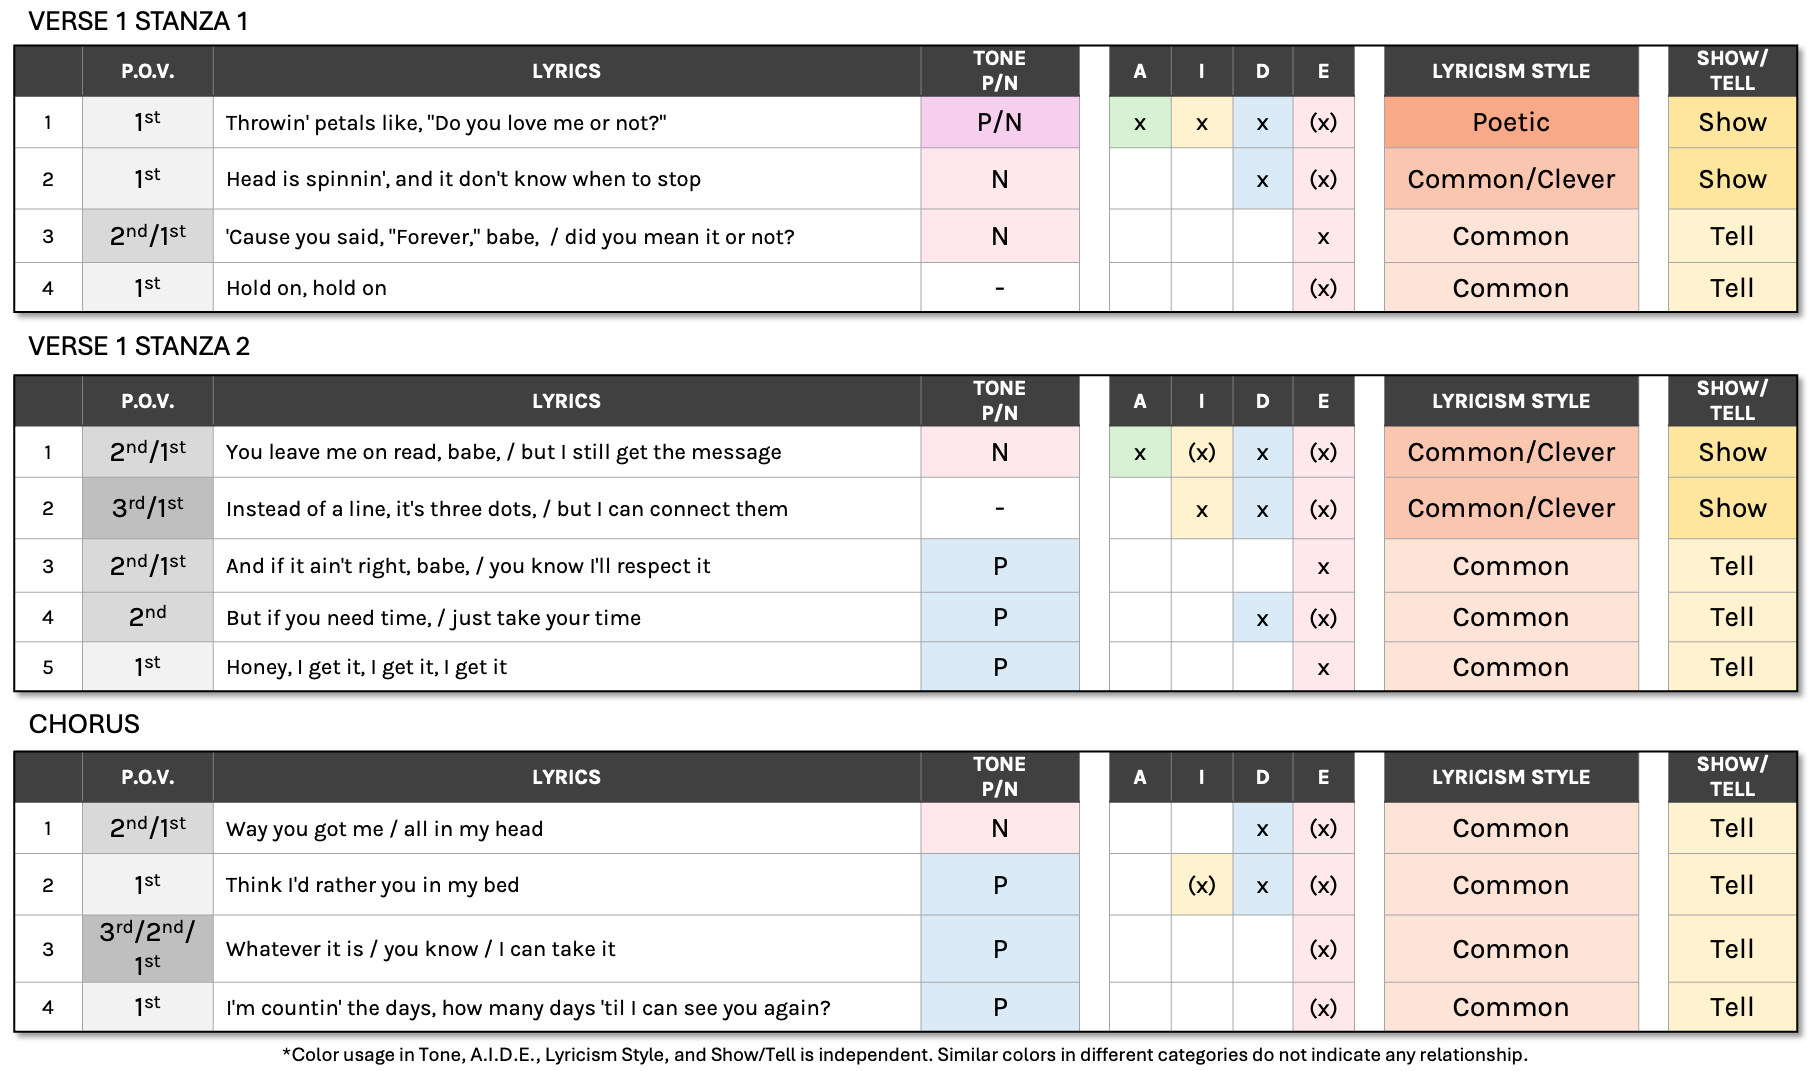Select "Honey, I get it" lyric line
The width and height of the screenshot is (1819, 1071).
[366, 667]
